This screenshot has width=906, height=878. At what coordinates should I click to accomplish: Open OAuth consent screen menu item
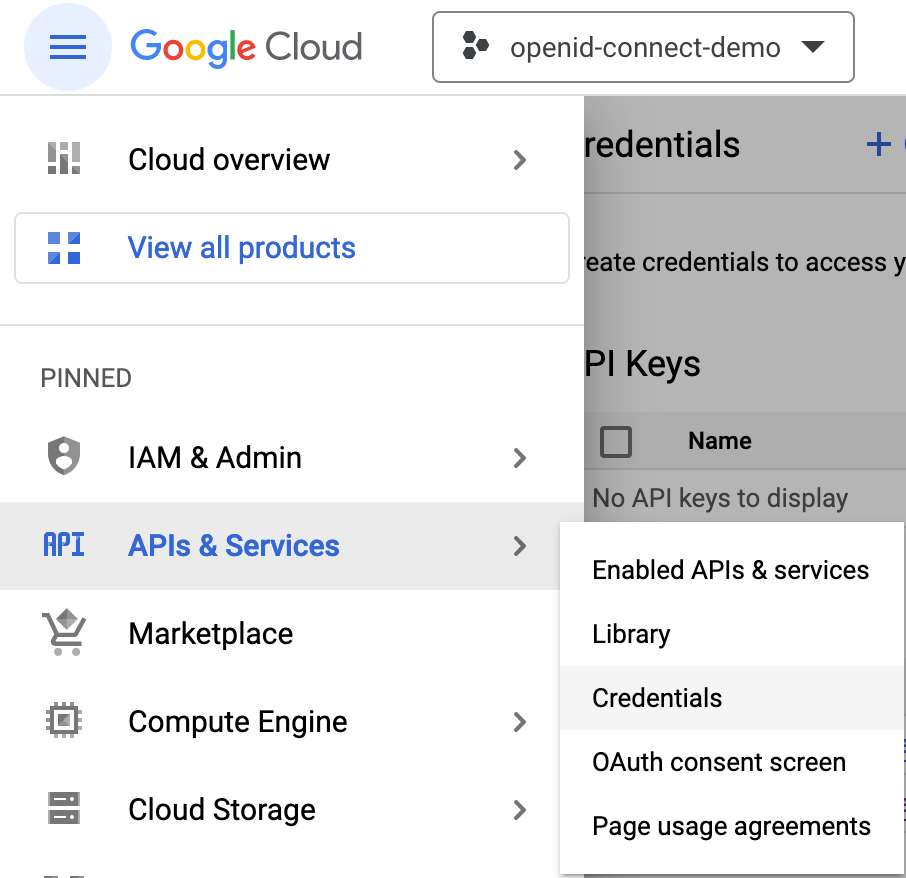719,762
